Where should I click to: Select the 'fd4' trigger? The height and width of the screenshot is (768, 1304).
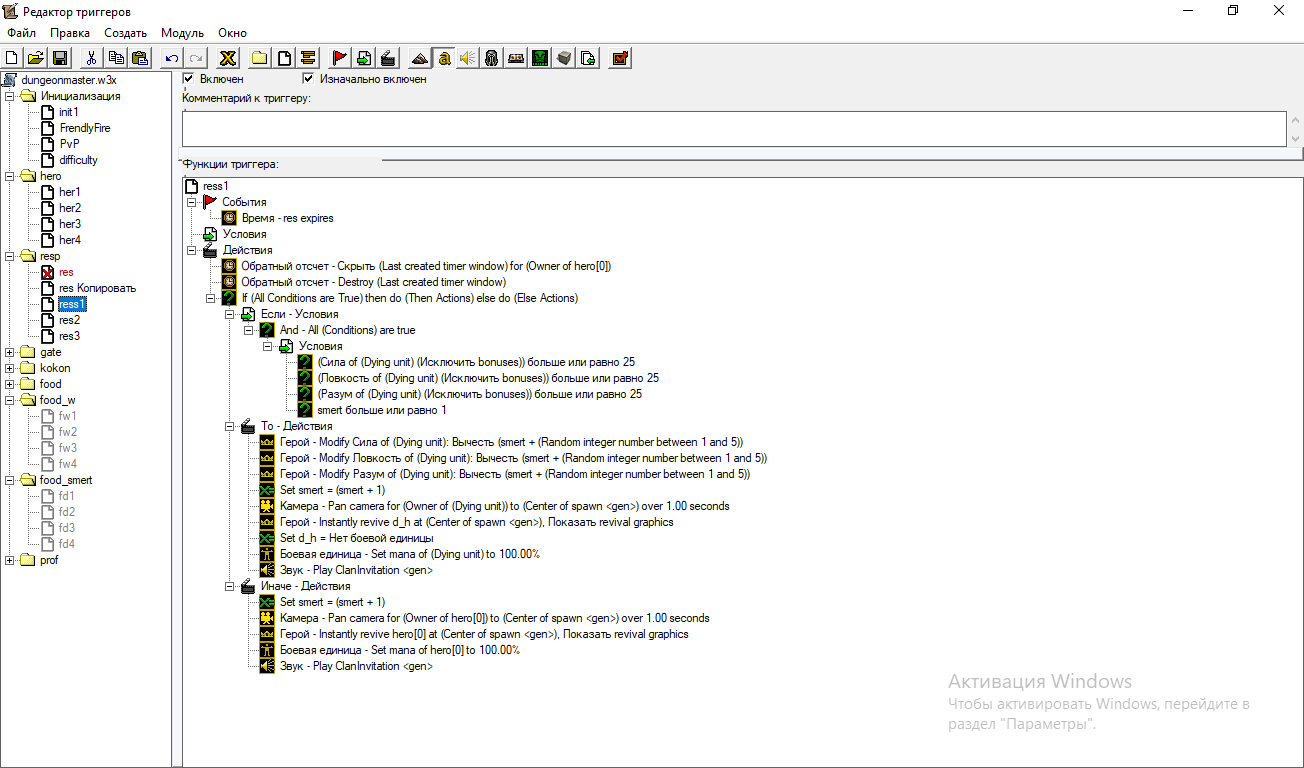point(67,544)
